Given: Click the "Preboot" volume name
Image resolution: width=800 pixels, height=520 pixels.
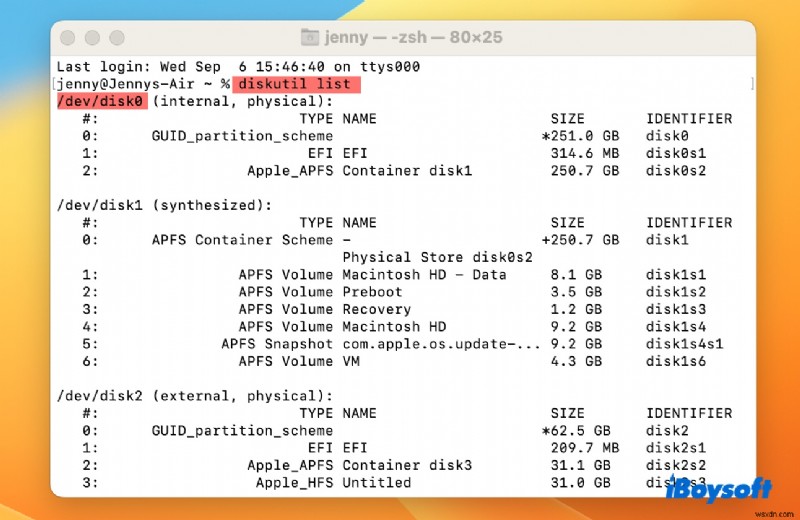Looking at the screenshot, I should click(x=372, y=292).
